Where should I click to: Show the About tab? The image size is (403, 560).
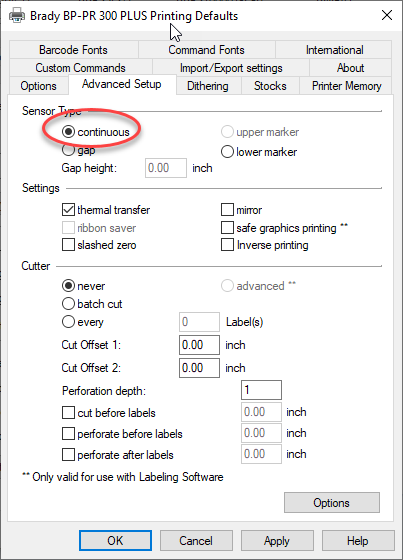[350, 68]
